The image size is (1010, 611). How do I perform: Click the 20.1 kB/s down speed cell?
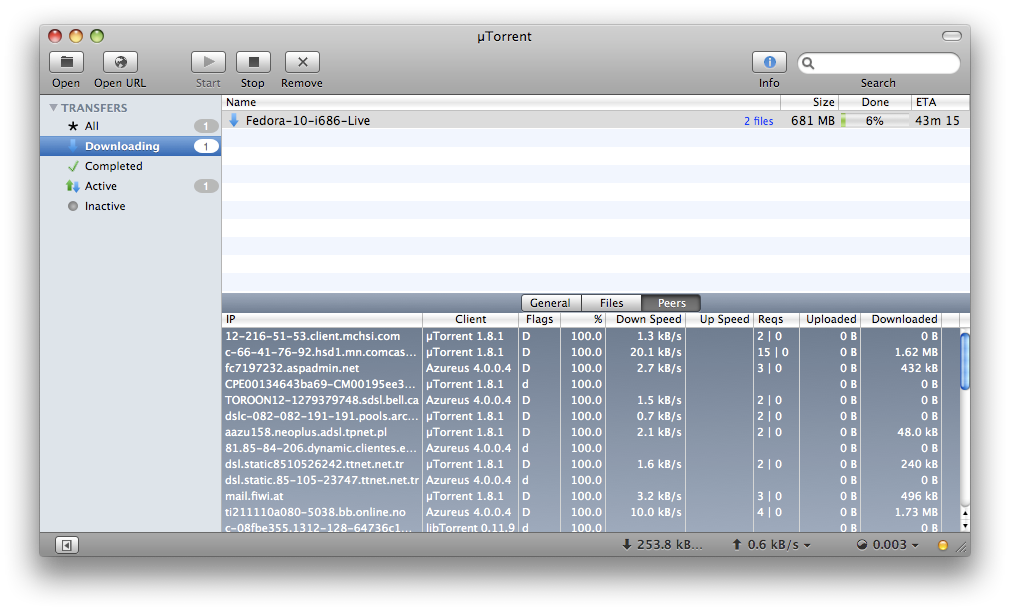point(656,352)
